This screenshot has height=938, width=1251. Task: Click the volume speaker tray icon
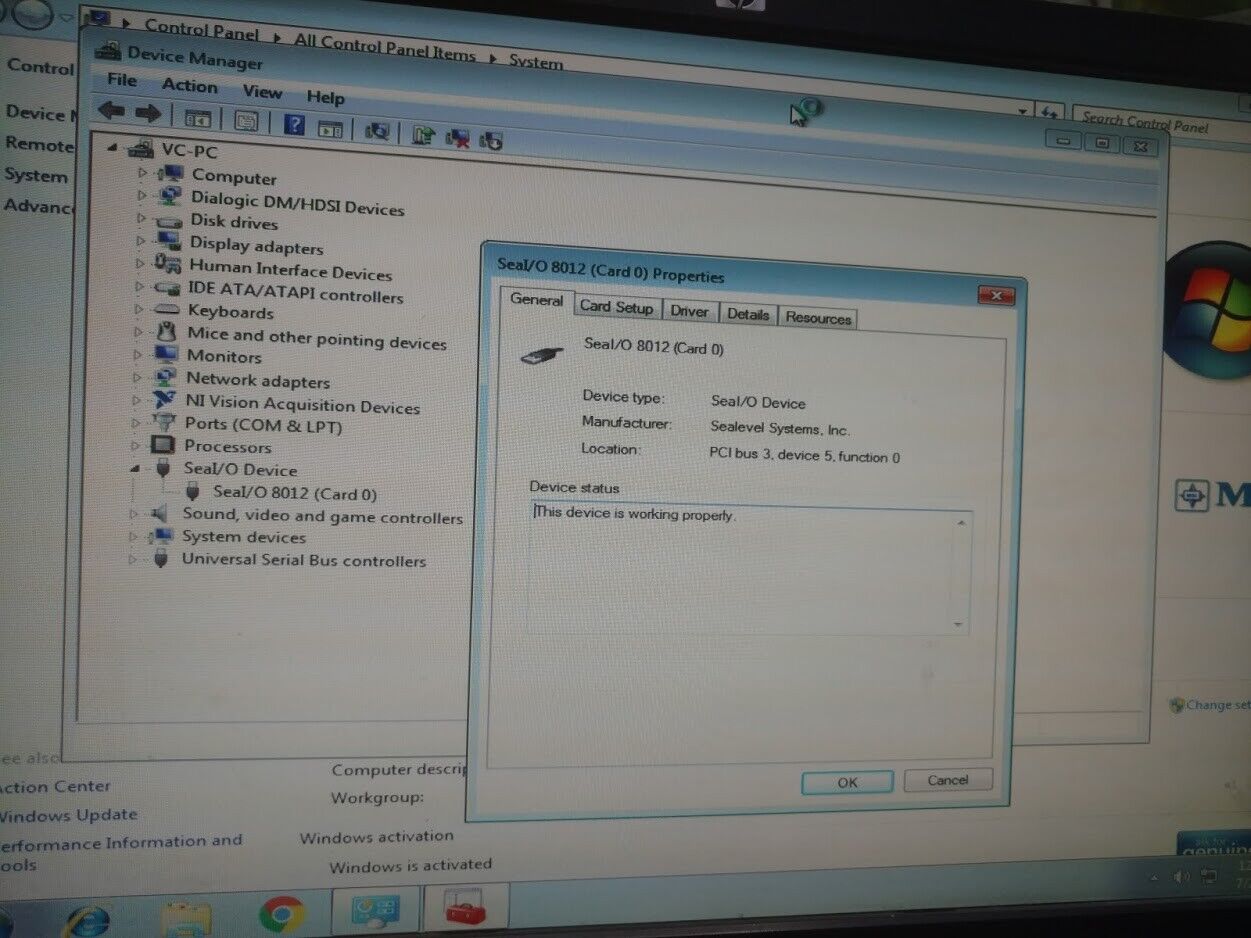[x=1181, y=875]
